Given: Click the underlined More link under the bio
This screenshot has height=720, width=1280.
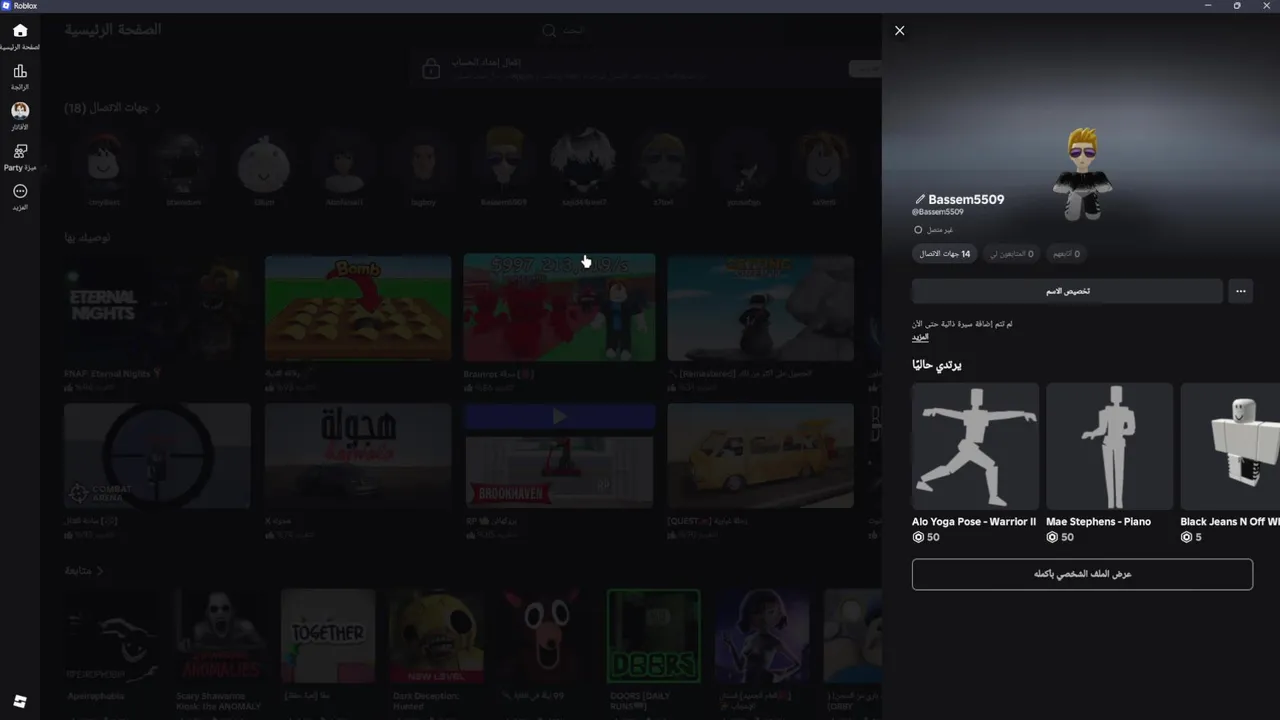Looking at the screenshot, I should click(920, 338).
